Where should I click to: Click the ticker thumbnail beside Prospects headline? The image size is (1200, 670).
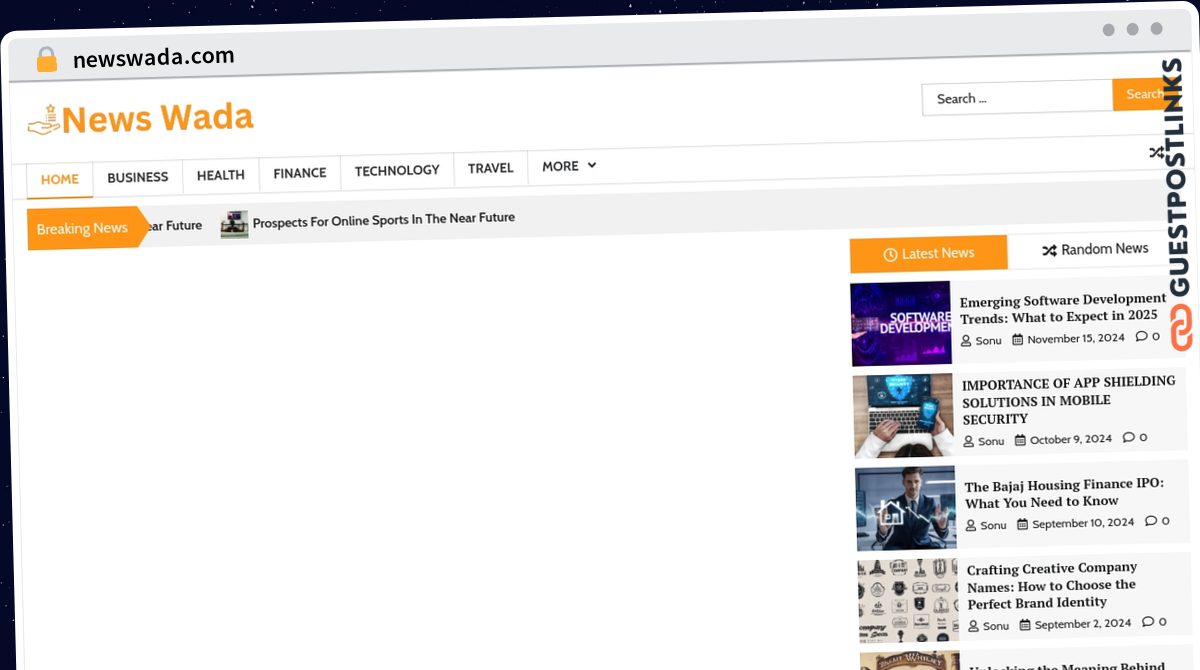click(234, 224)
